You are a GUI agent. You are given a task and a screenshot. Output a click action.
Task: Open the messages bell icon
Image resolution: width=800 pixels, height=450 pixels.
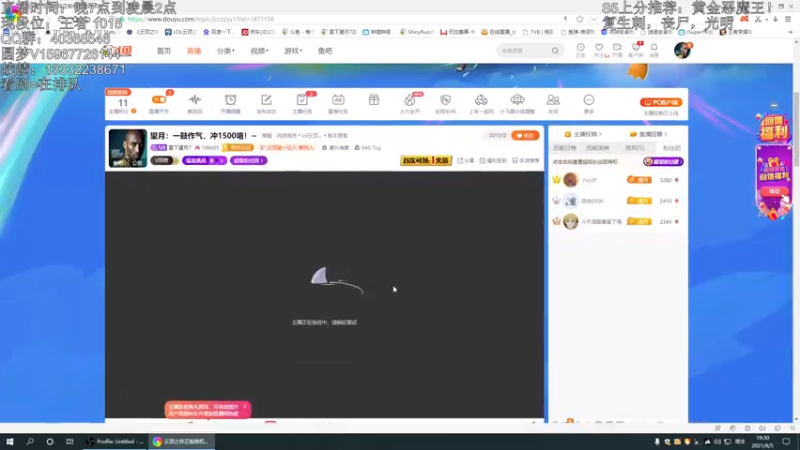click(x=654, y=47)
